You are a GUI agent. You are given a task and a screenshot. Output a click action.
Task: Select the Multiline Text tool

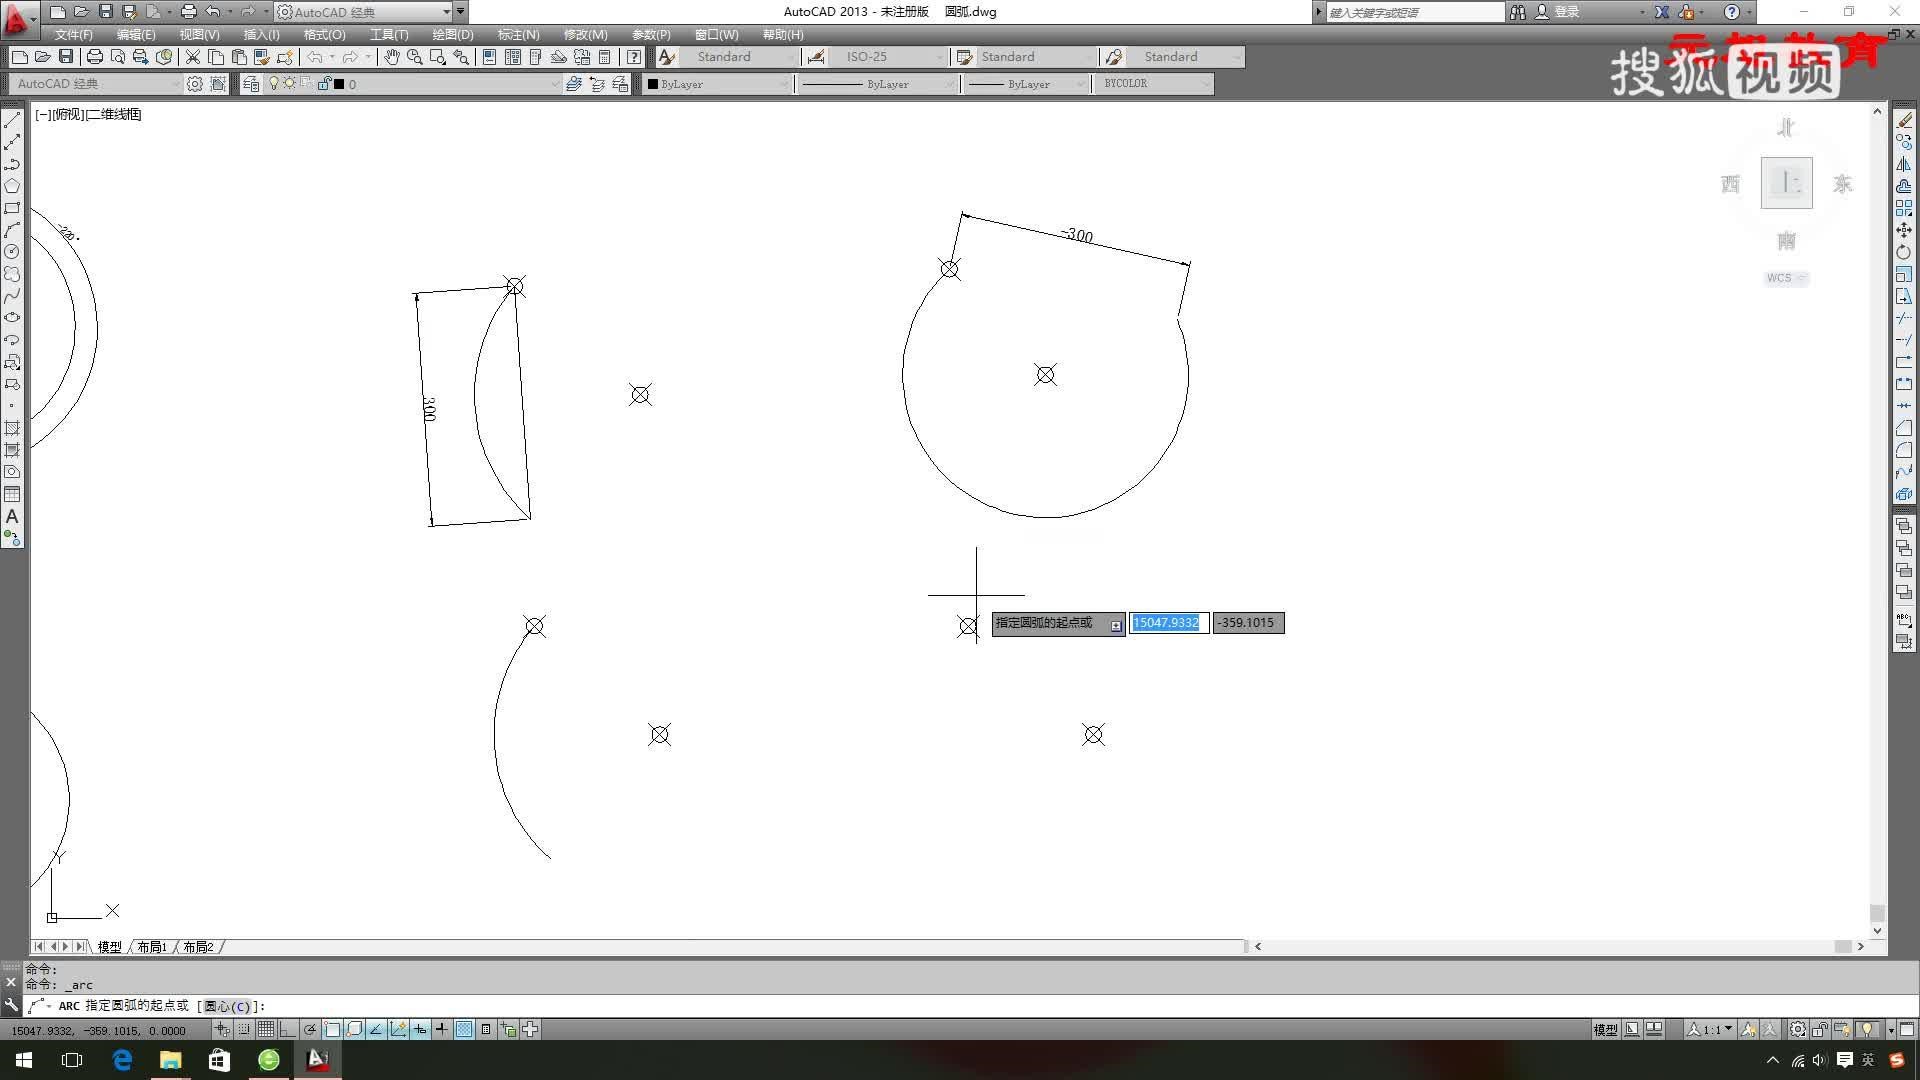tap(12, 516)
